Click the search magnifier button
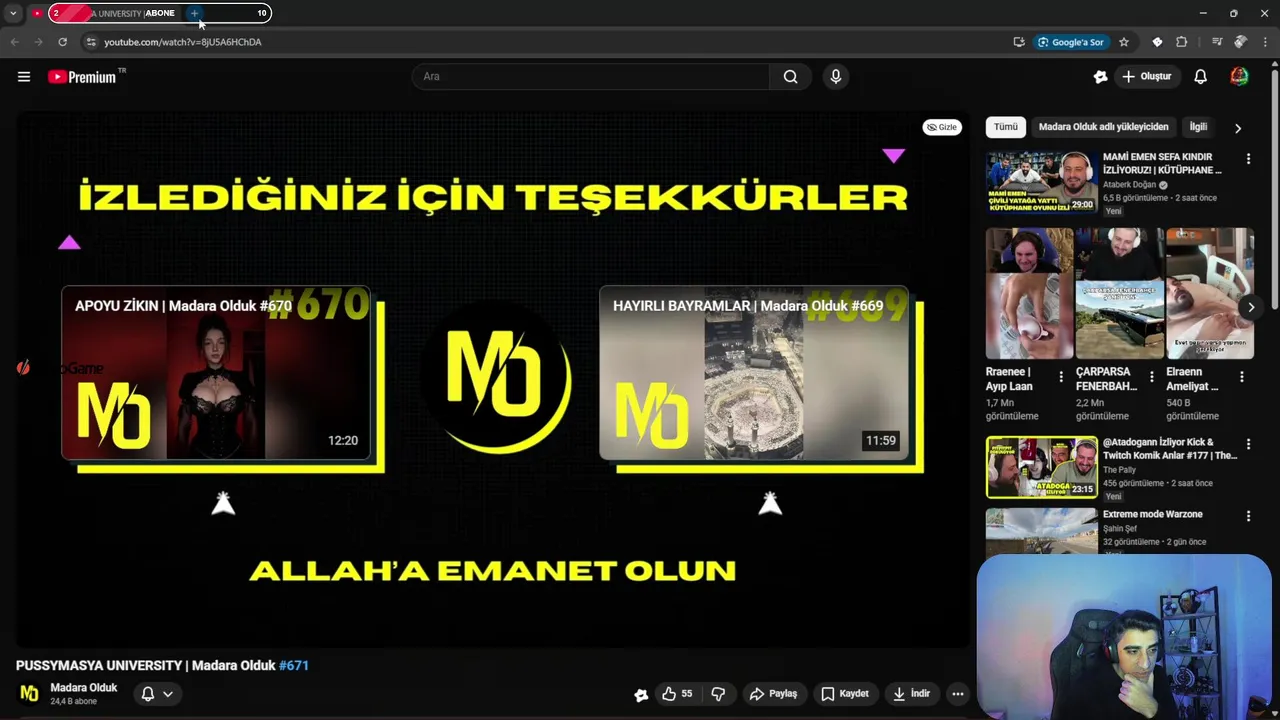Viewport: 1280px width, 720px height. coord(790,77)
